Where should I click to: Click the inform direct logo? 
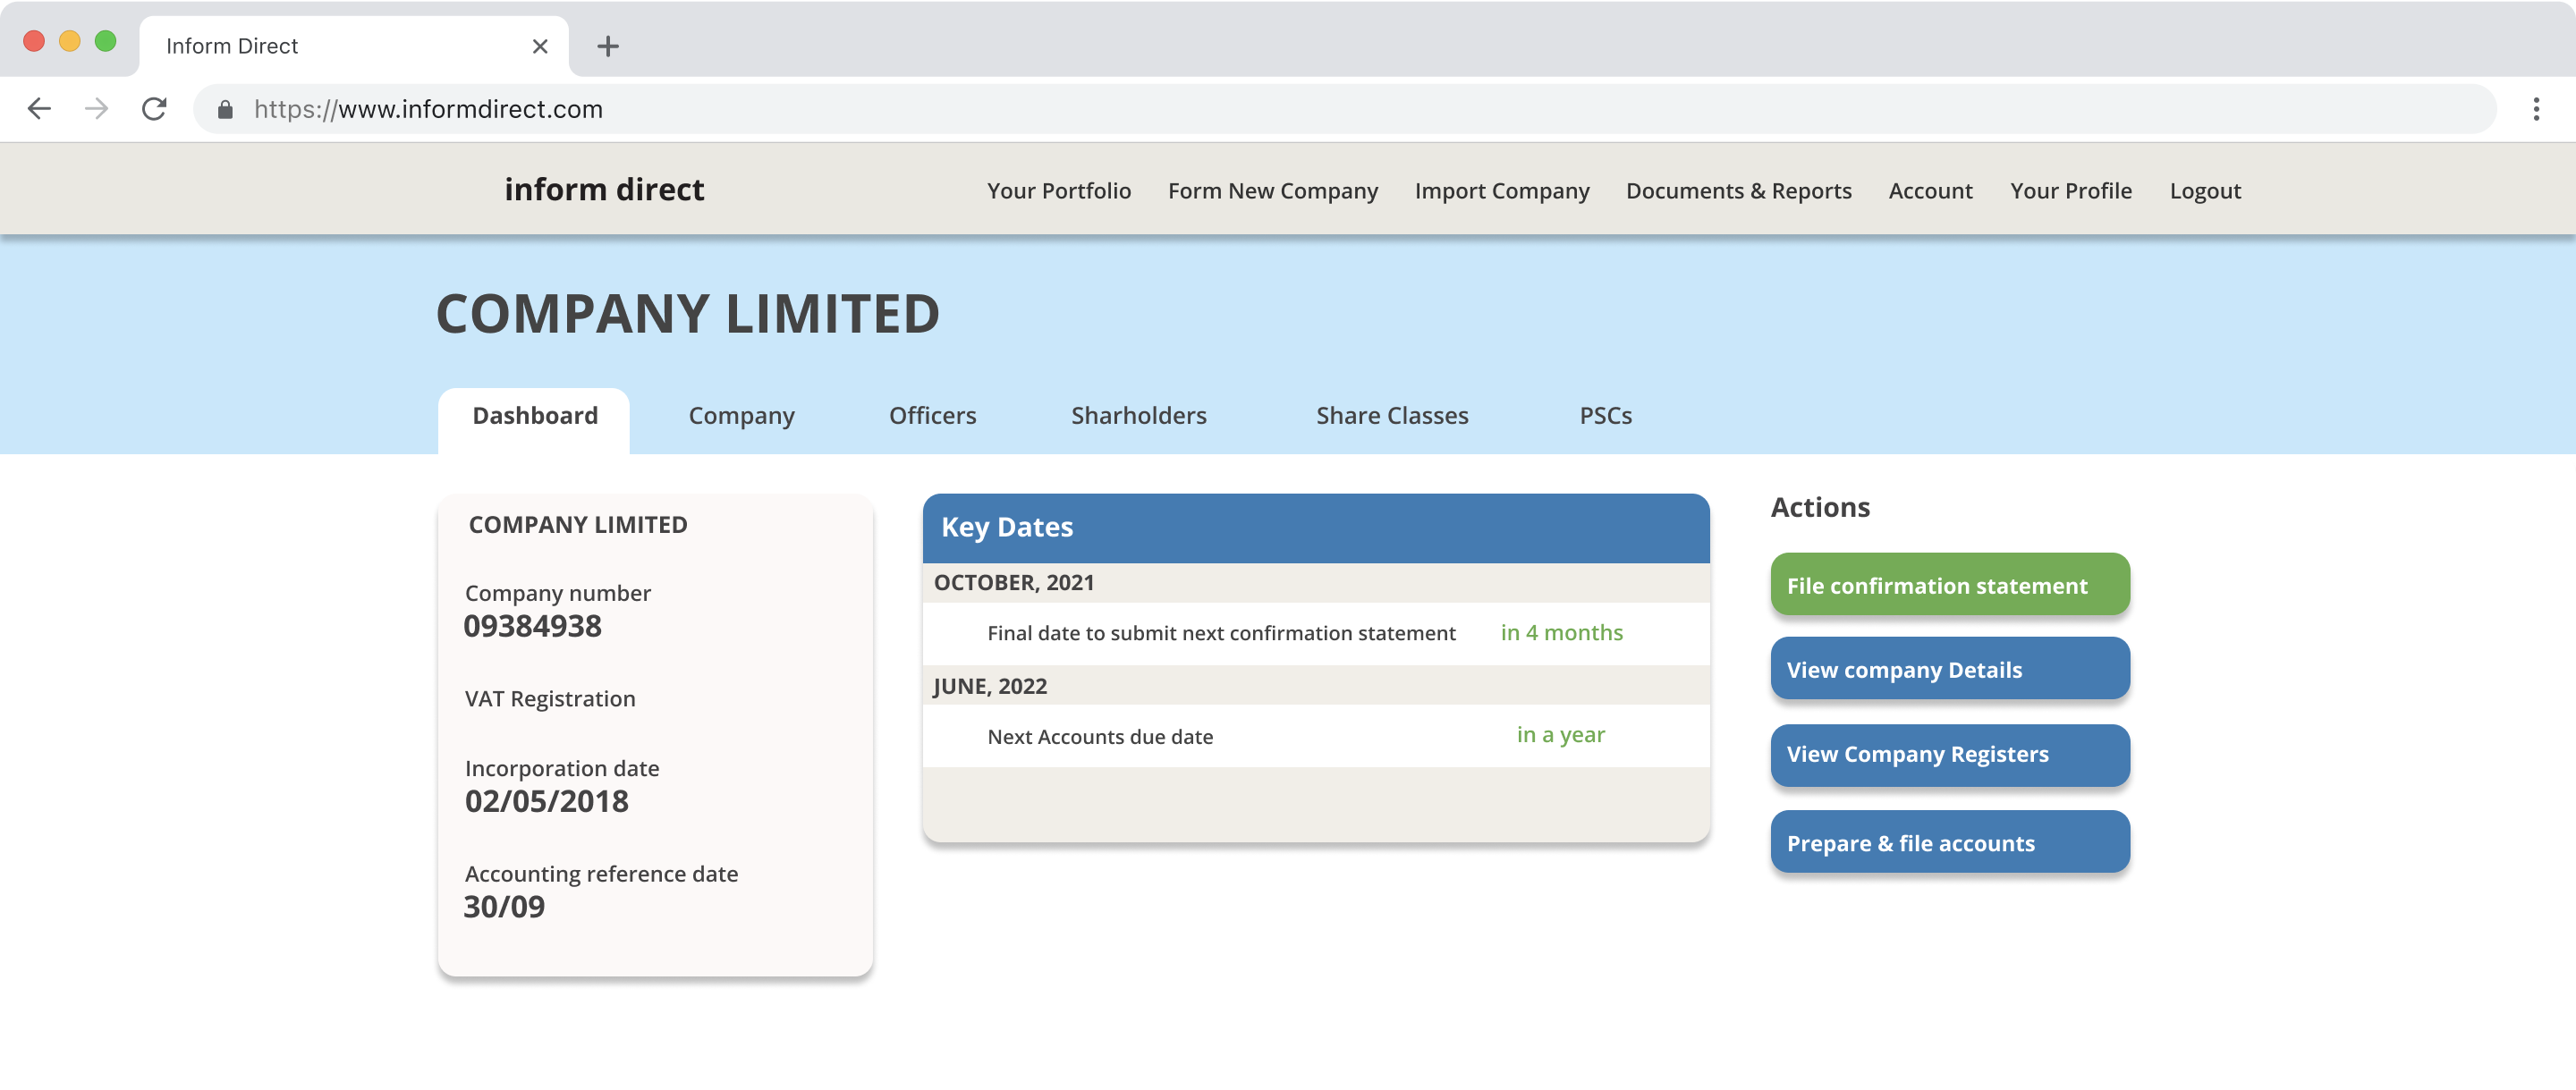point(604,190)
